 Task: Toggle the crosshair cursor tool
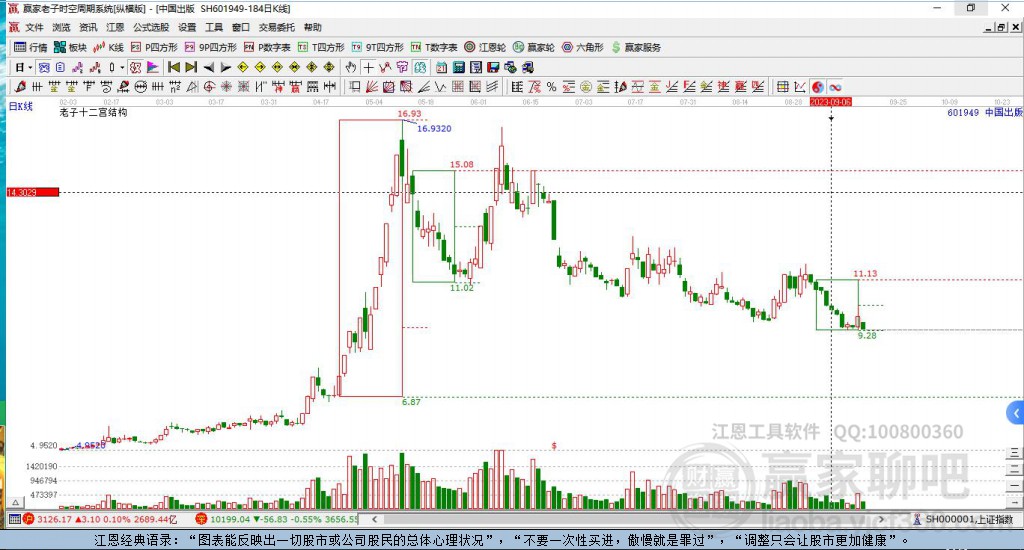click(368, 67)
